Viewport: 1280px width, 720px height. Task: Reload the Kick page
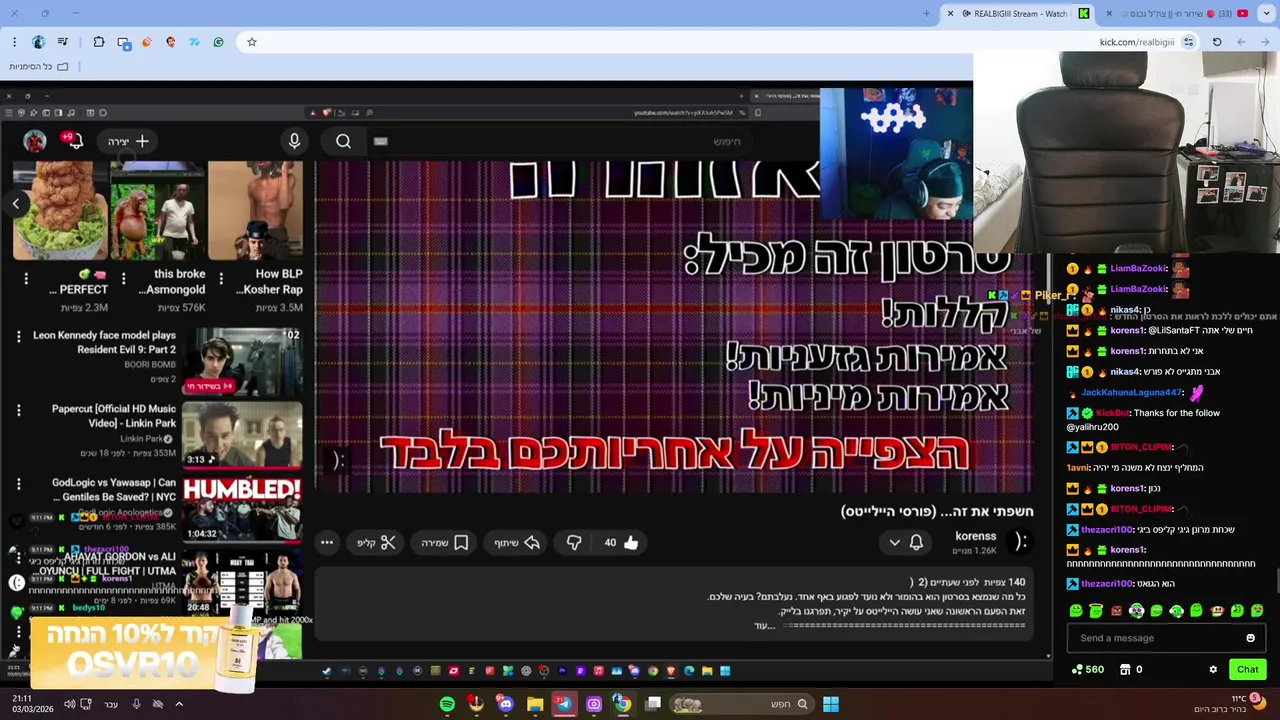pos(1217,42)
